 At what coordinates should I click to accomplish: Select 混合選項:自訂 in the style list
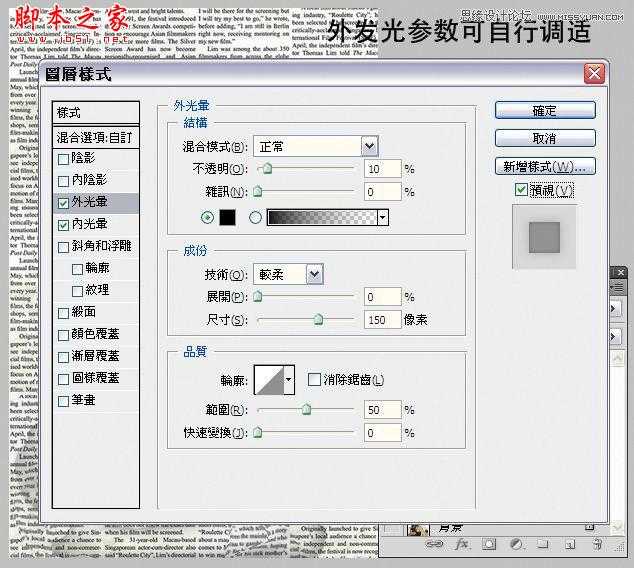point(96,137)
